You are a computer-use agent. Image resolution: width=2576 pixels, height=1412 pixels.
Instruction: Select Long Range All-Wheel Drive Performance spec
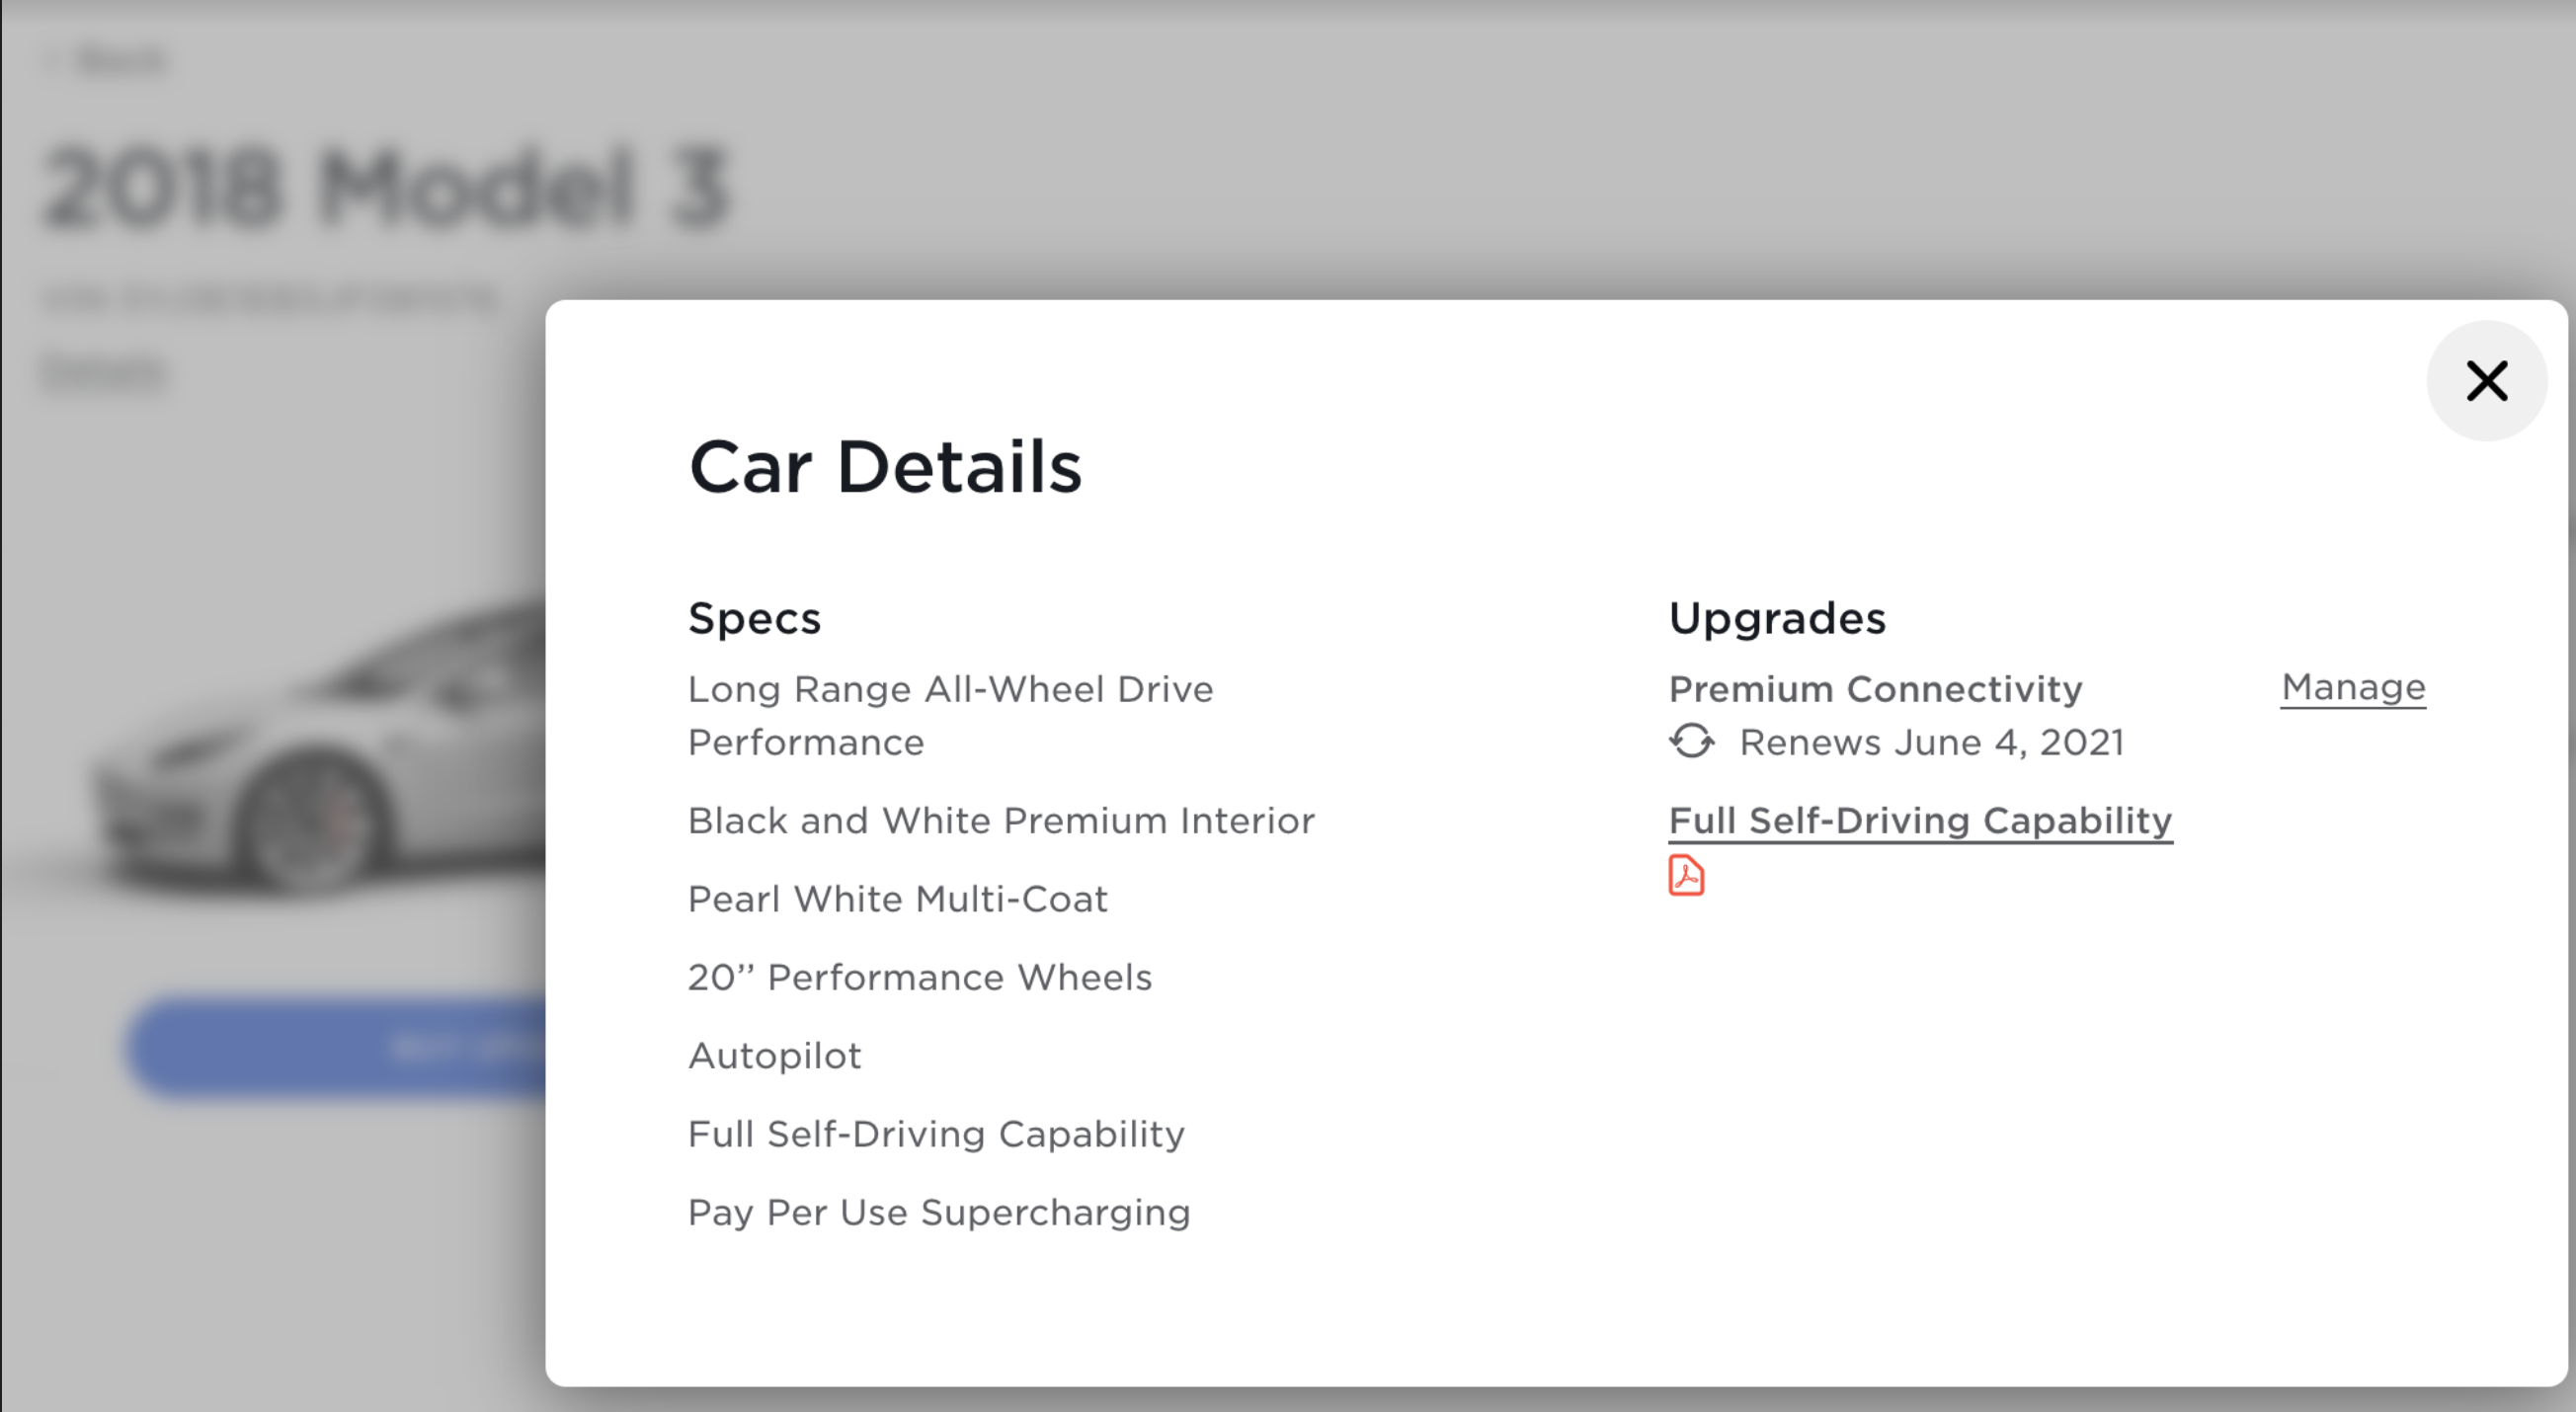pyautogui.click(x=950, y=715)
